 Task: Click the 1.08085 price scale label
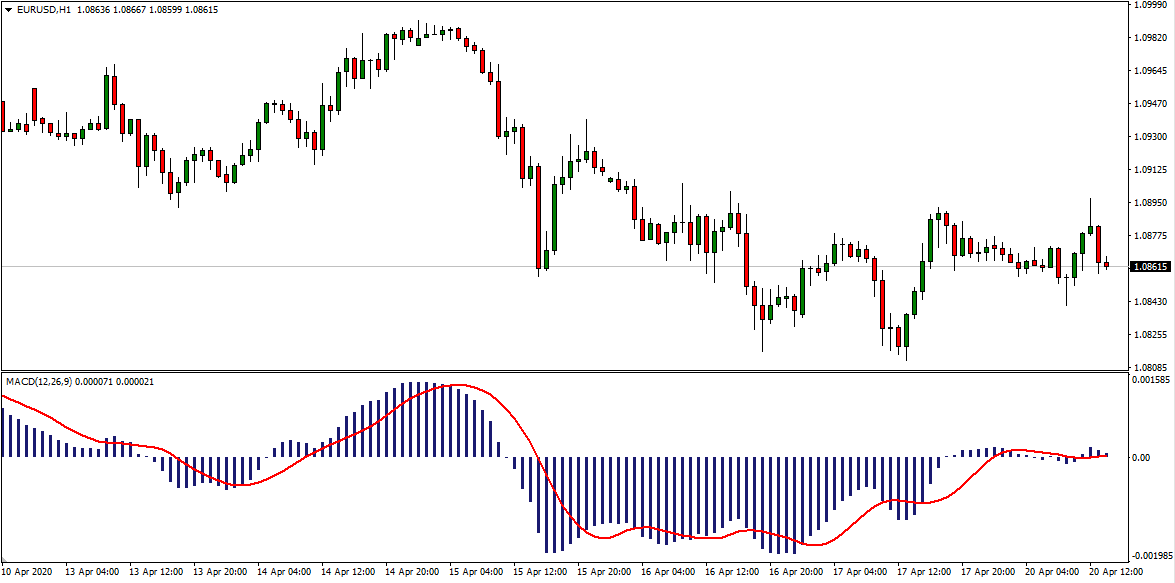[1151, 367]
